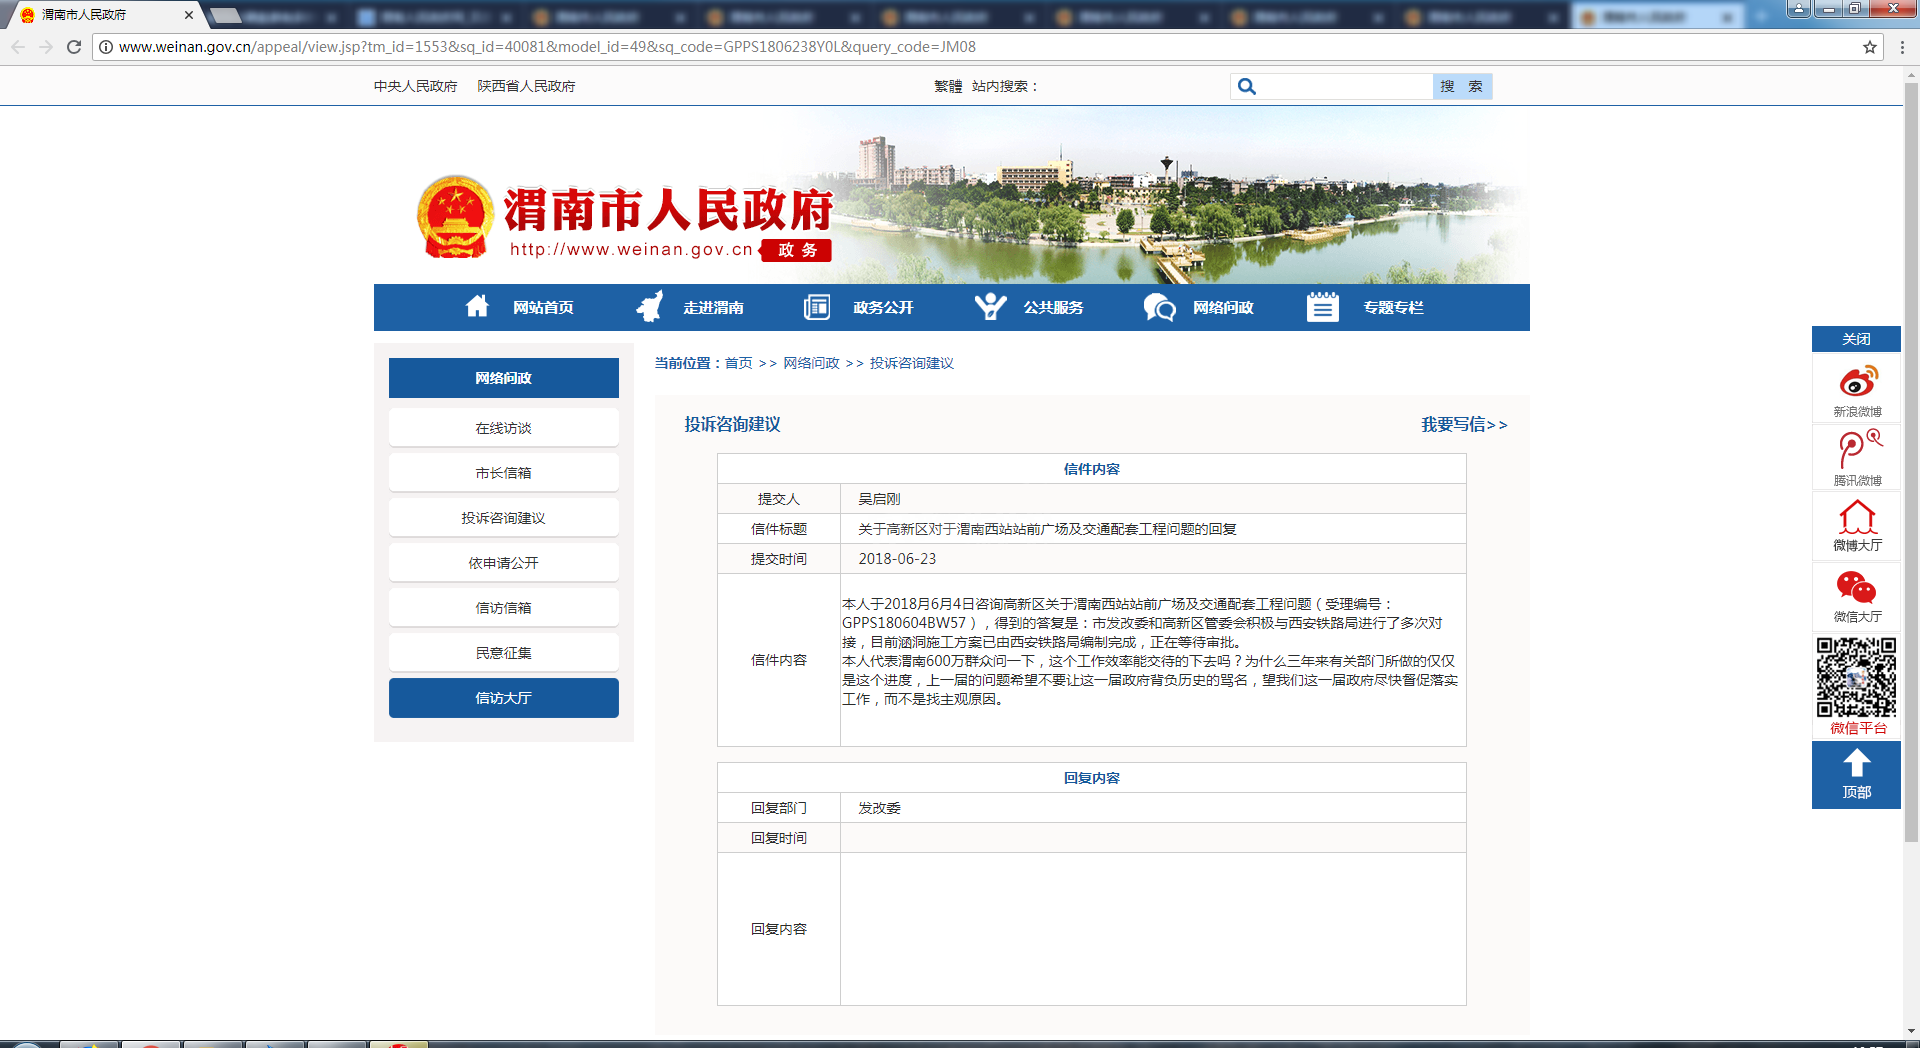The width and height of the screenshot is (1920, 1048).
Task: Open the 新浪微博 icon in sidebar
Action: point(1857,382)
